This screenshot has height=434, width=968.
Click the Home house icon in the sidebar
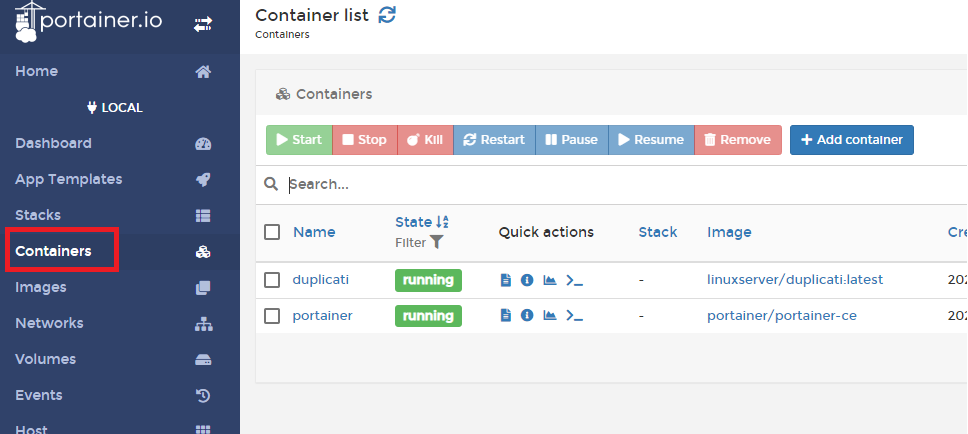tap(203, 72)
